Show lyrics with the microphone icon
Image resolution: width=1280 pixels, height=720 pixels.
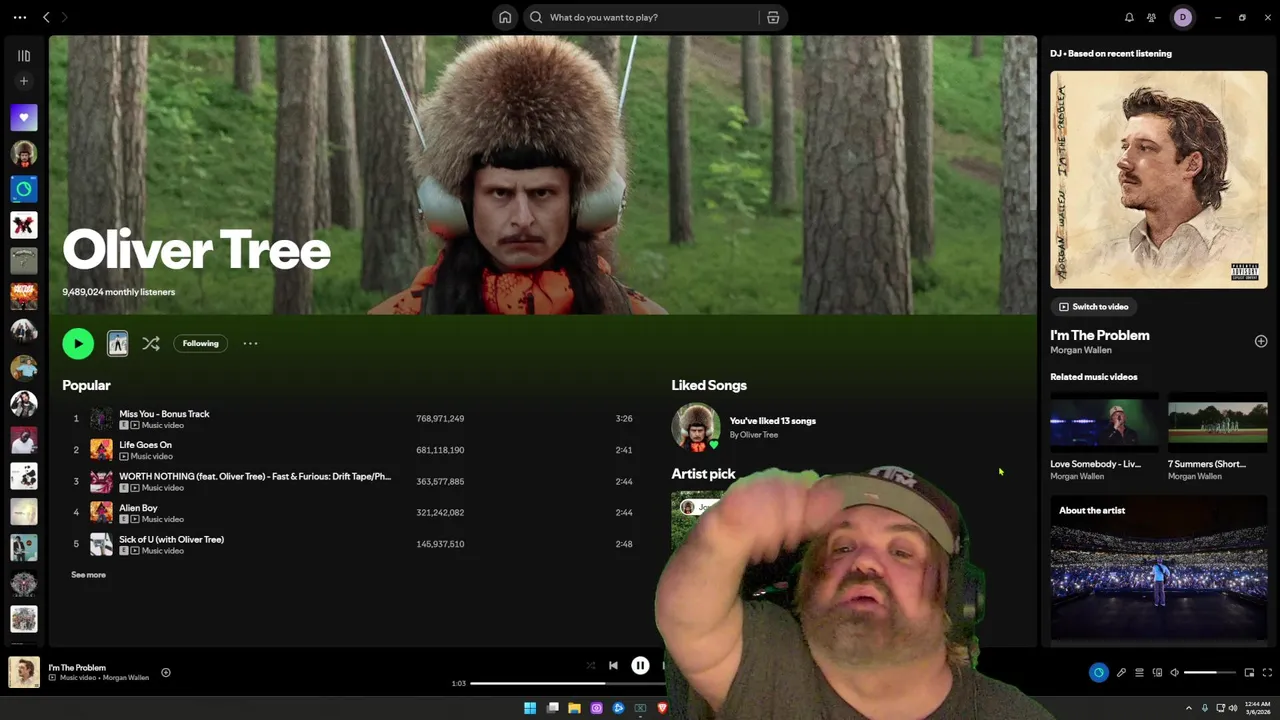(1121, 672)
